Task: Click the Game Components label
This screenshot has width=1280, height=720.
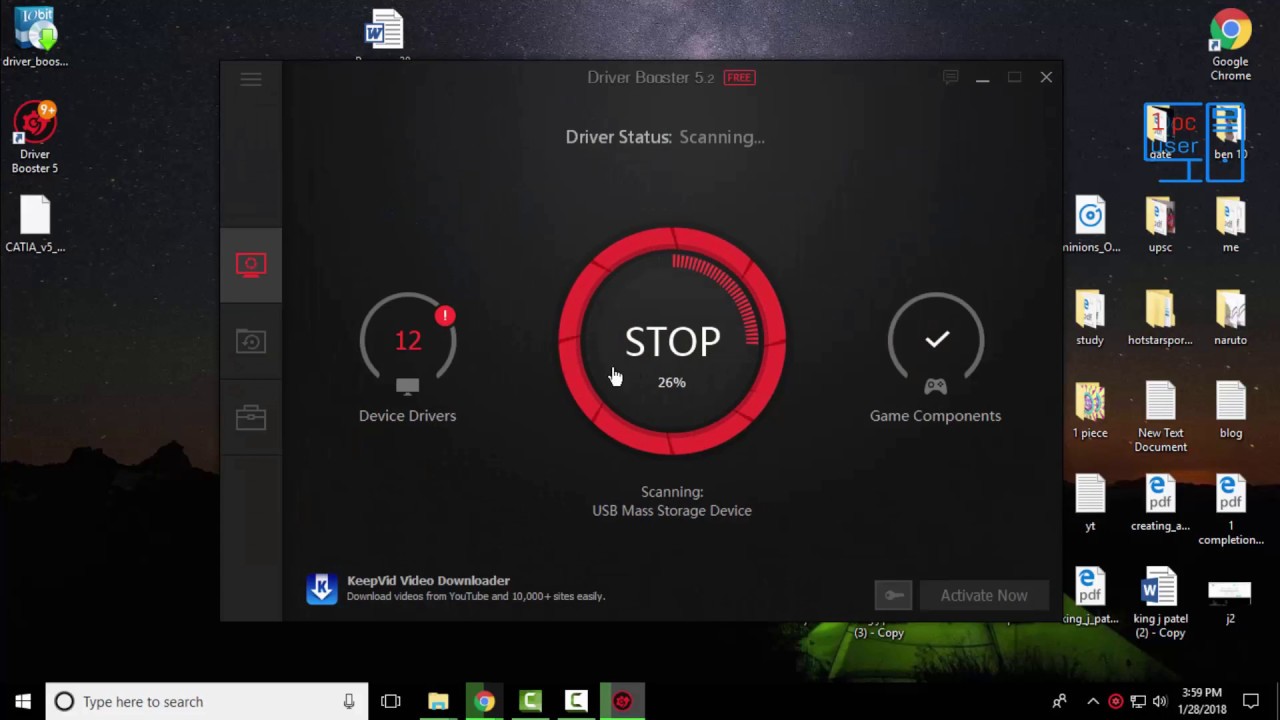Action: tap(935, 416)
